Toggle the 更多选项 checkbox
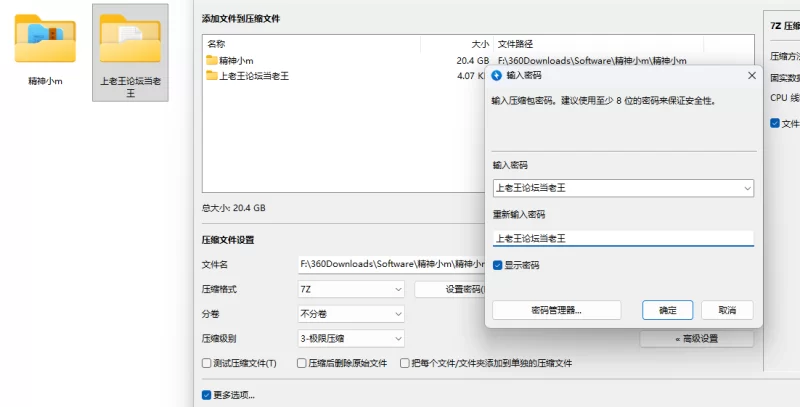Viewport: 800px width, 407px height. click(207, 395)
